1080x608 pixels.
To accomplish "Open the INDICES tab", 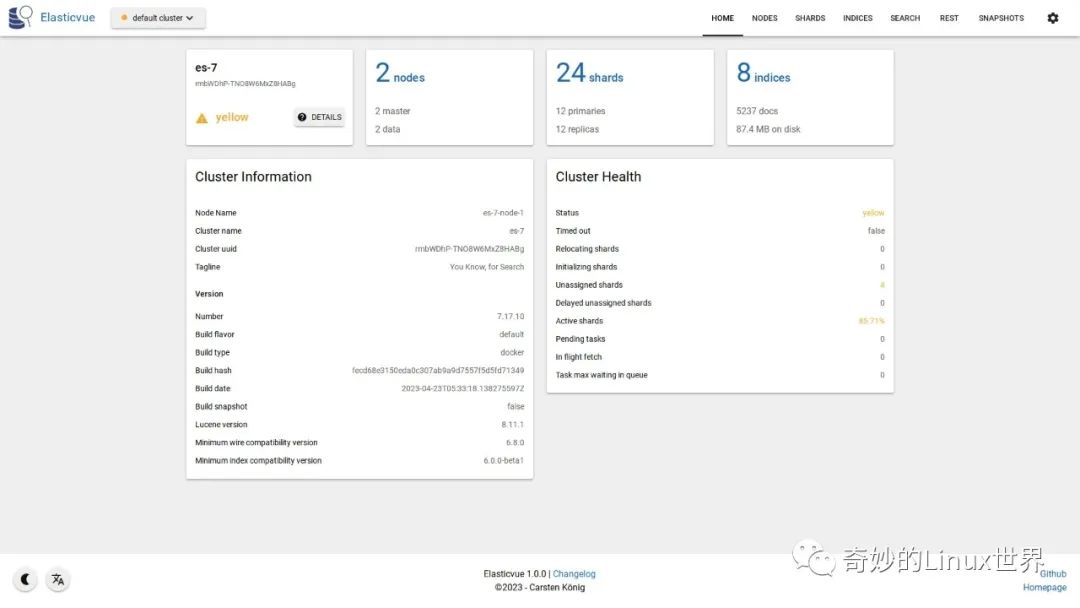I will [857, 17].
